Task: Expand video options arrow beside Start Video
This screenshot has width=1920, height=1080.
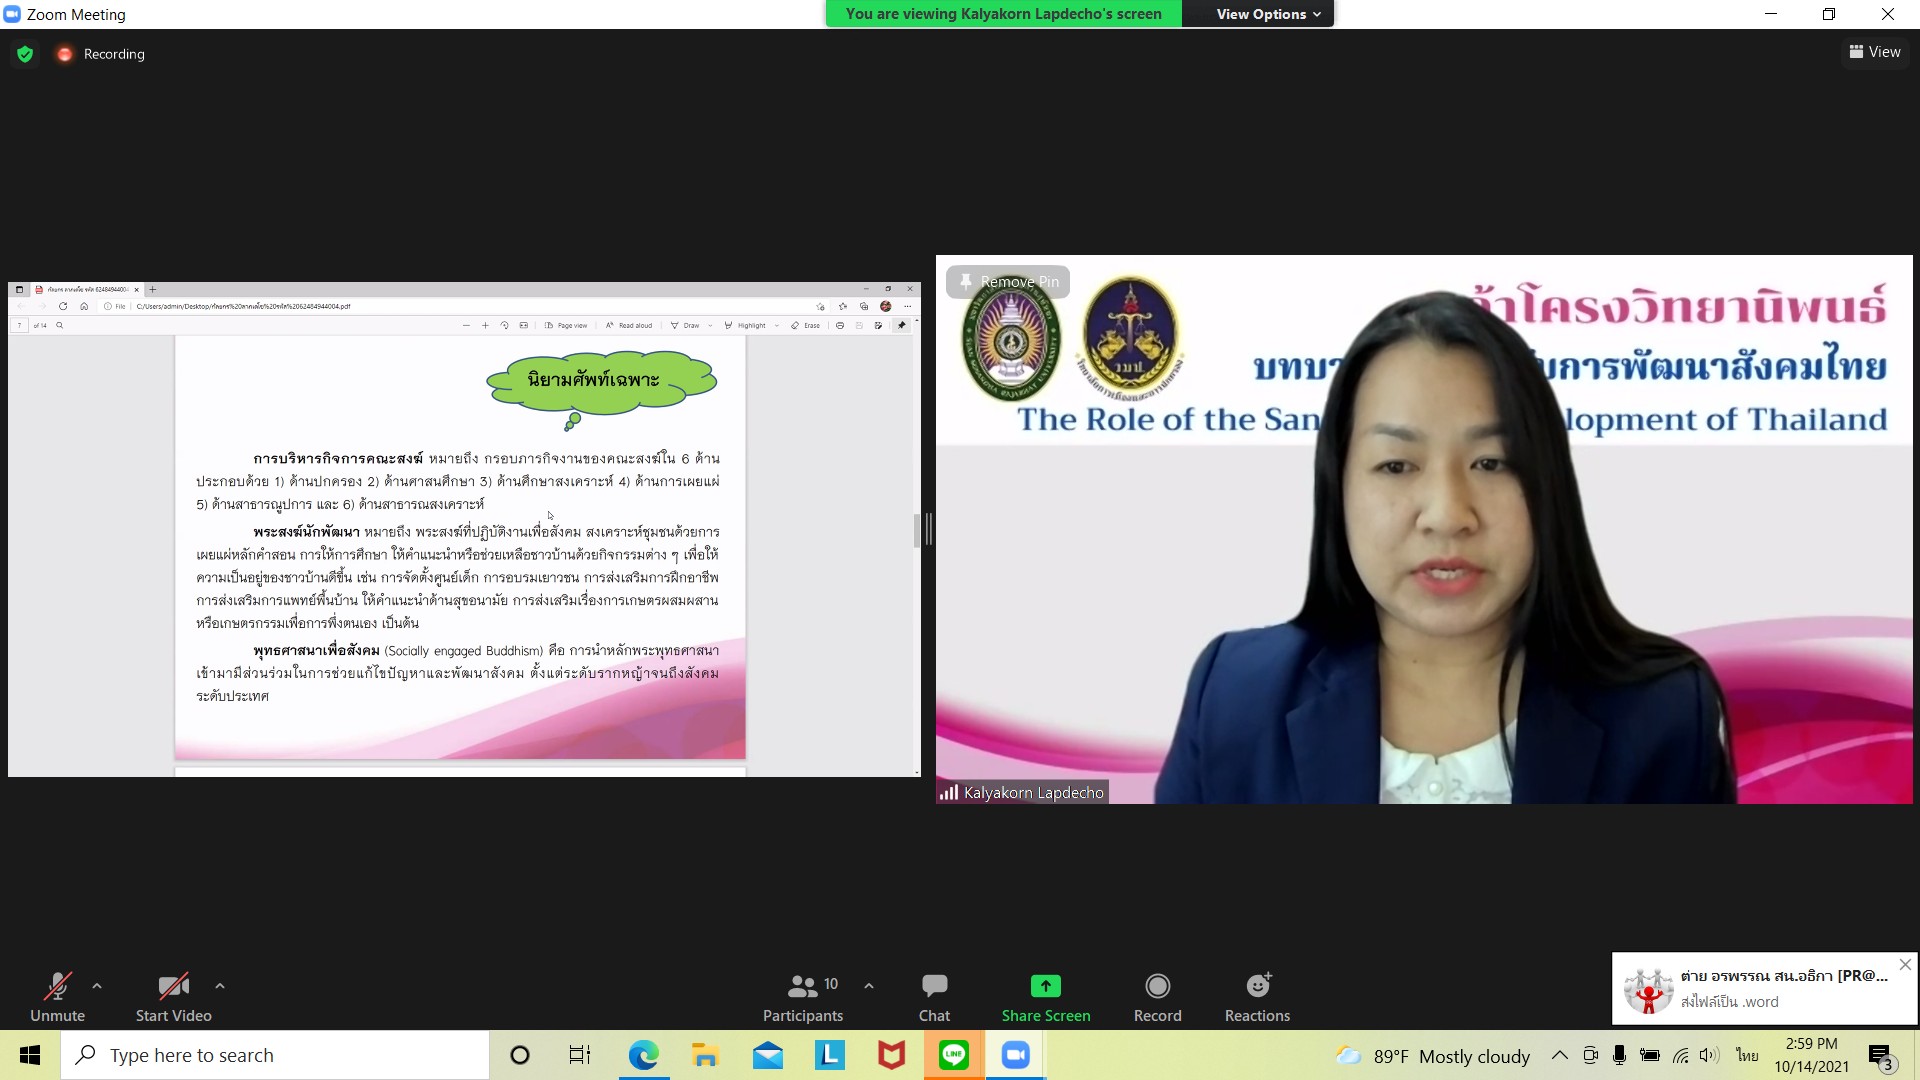Action: coord(220,986)
